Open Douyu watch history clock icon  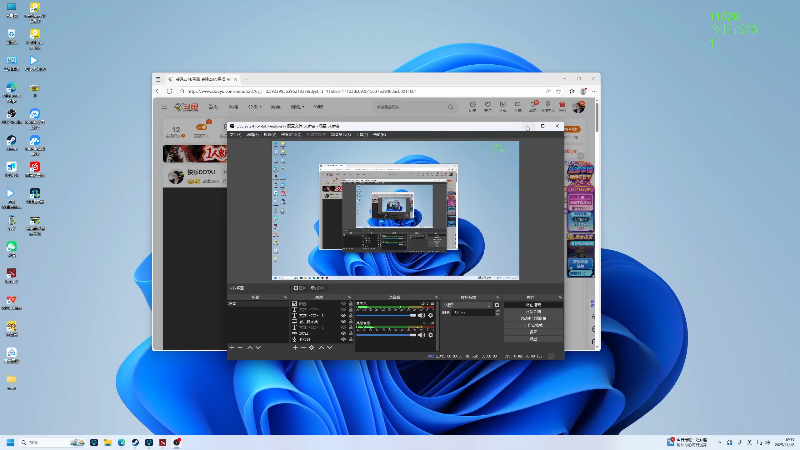472,106
